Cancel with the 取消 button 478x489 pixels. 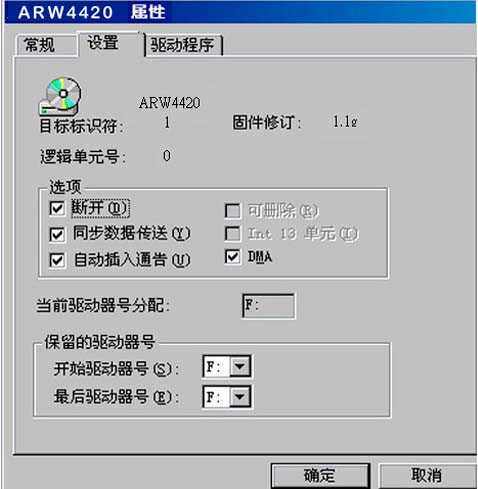click(x=428, y=475)
